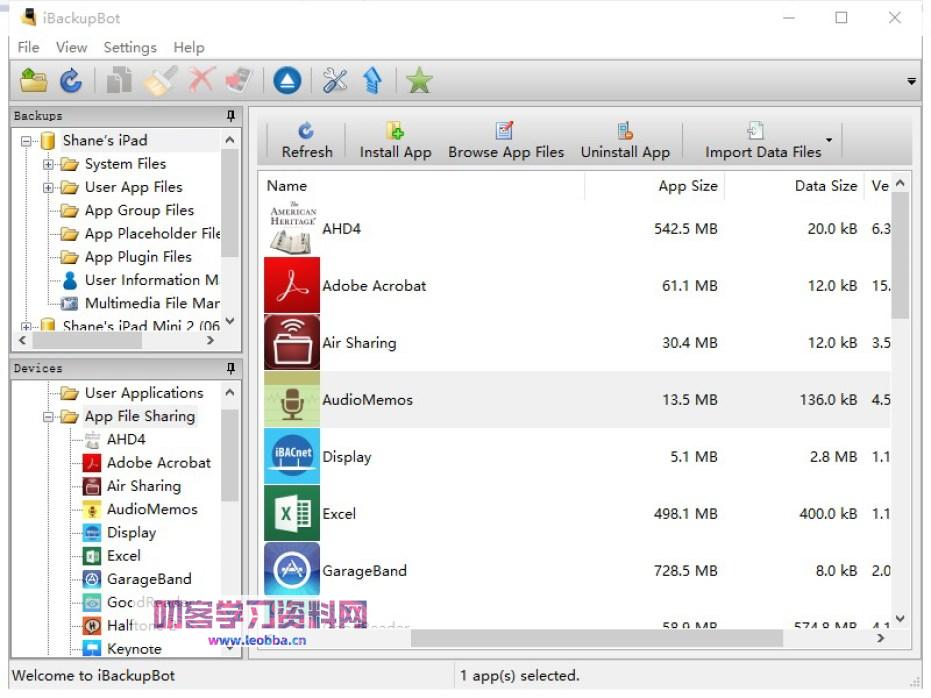Click the User Information blue person icon

click(x=70, y=280)
